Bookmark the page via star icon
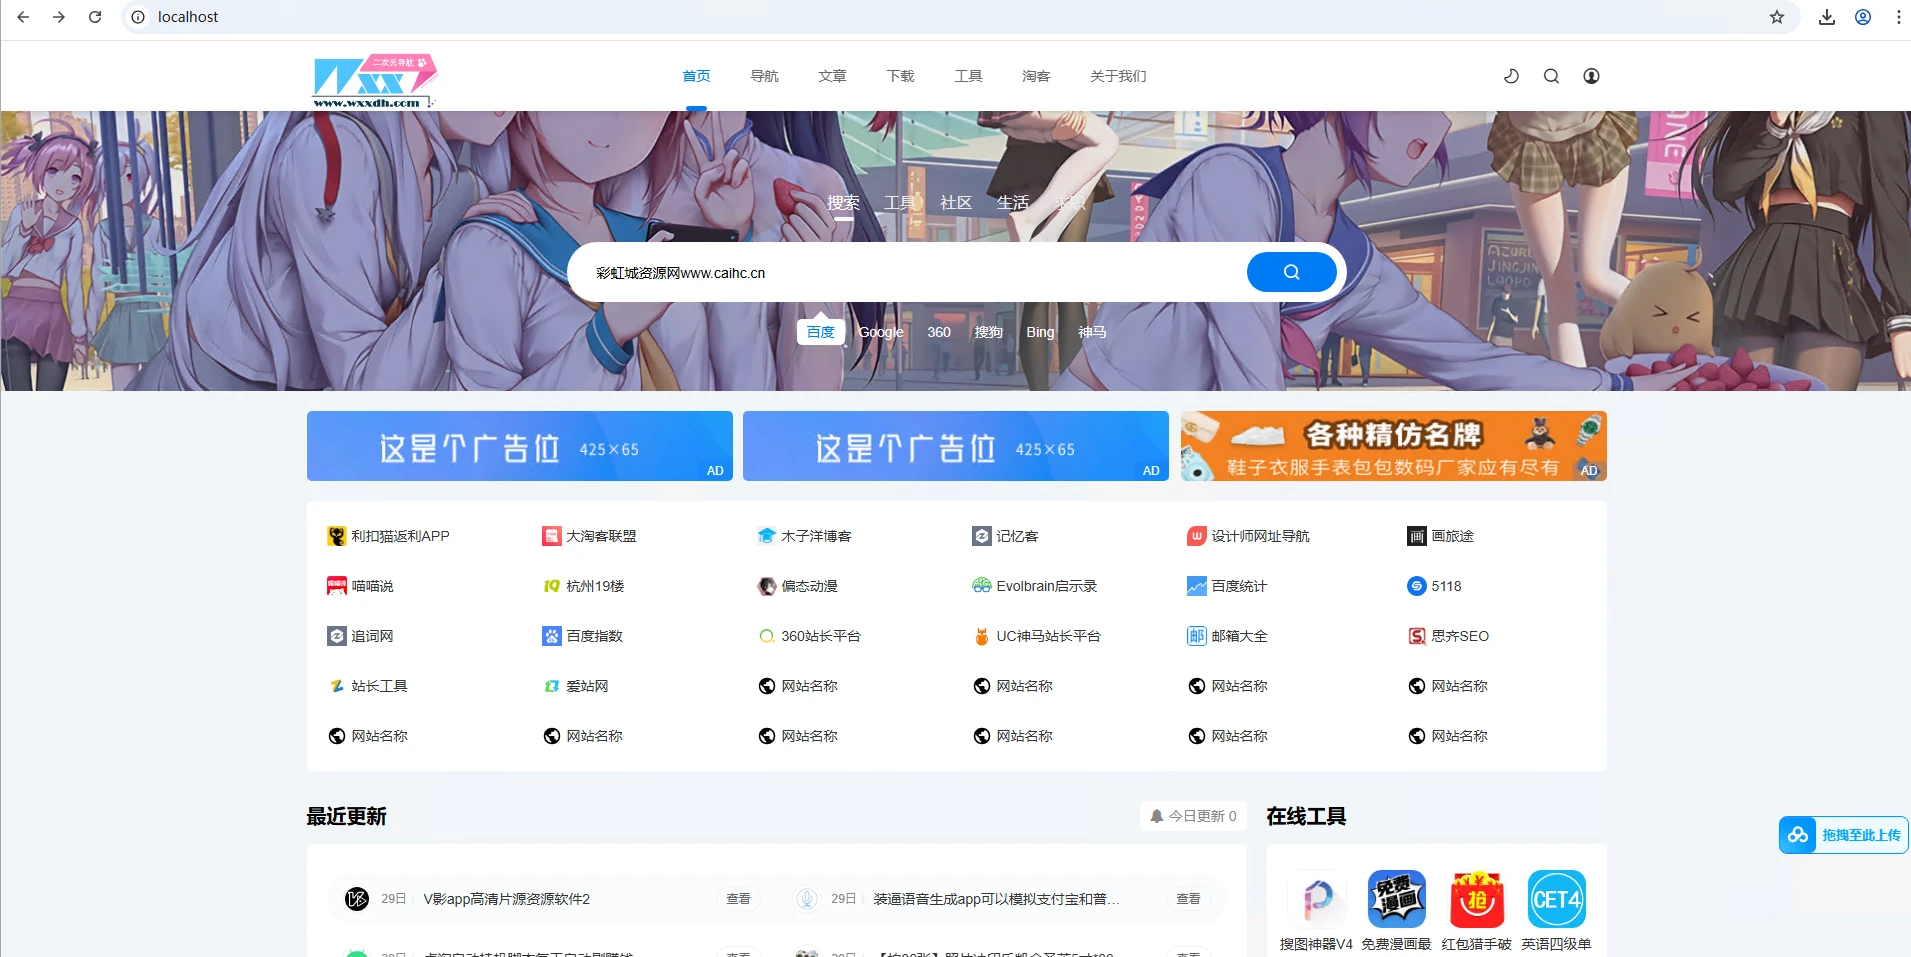 pyautogui.click(x=1777, y=16)
